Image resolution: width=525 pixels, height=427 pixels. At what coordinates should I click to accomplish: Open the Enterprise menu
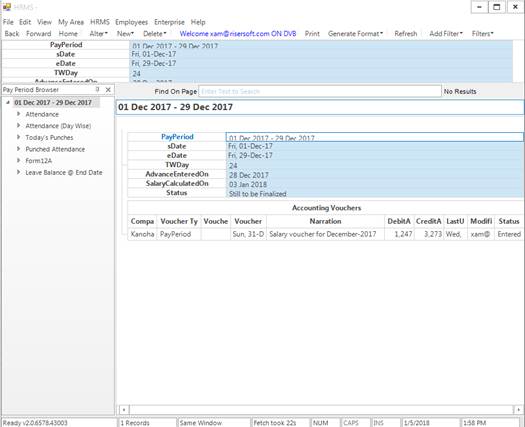169,22
